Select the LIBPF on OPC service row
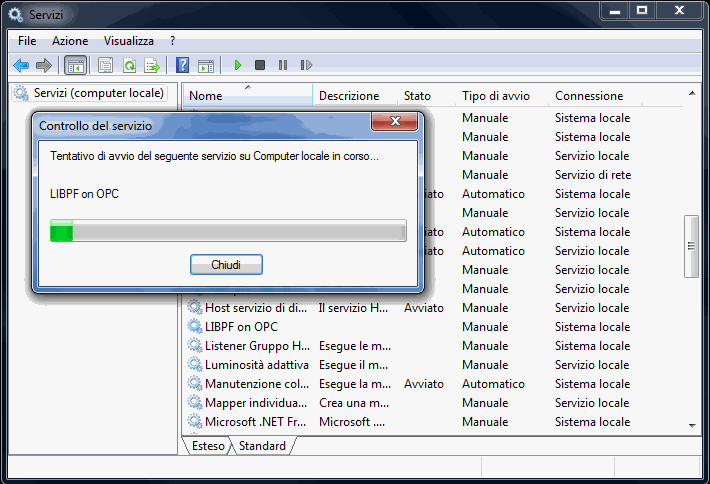The width and height of the screenshot is (710, 484). point(241,327)
